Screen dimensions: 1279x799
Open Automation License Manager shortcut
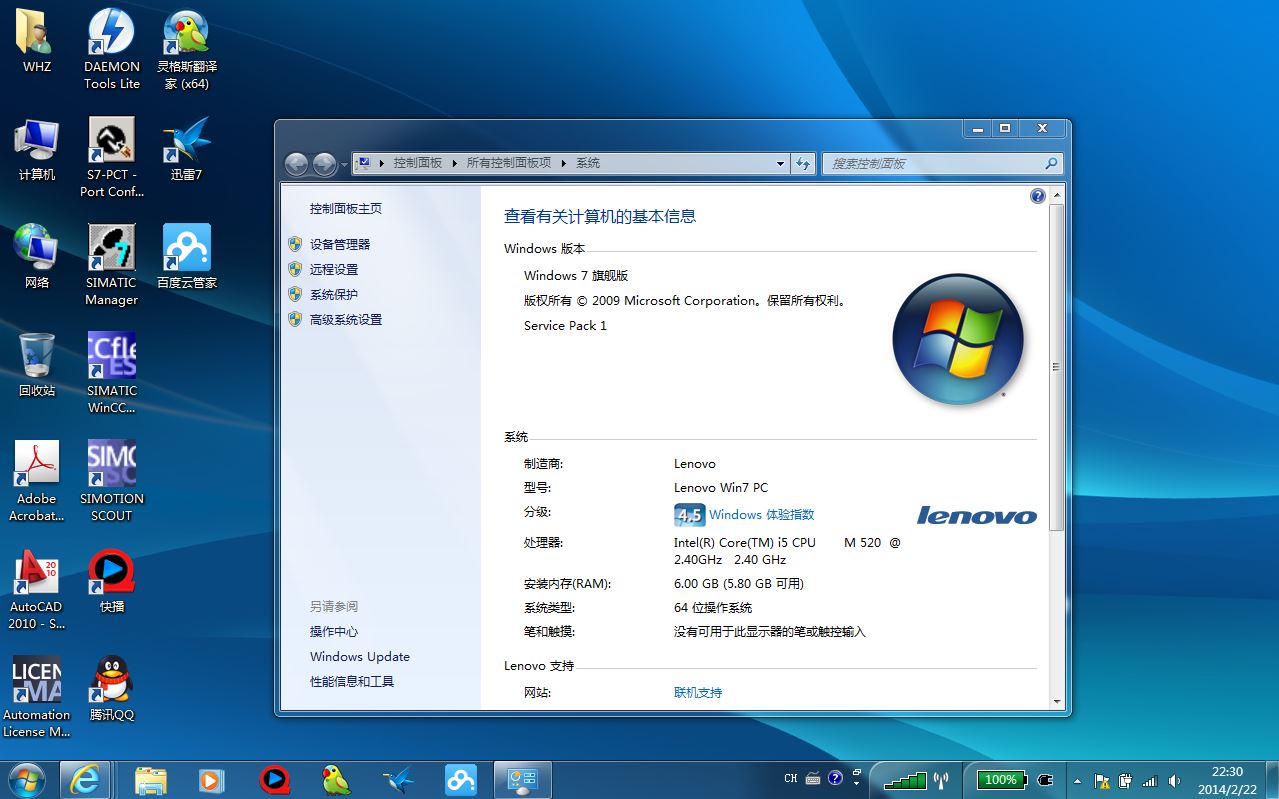tap(37, 697)
